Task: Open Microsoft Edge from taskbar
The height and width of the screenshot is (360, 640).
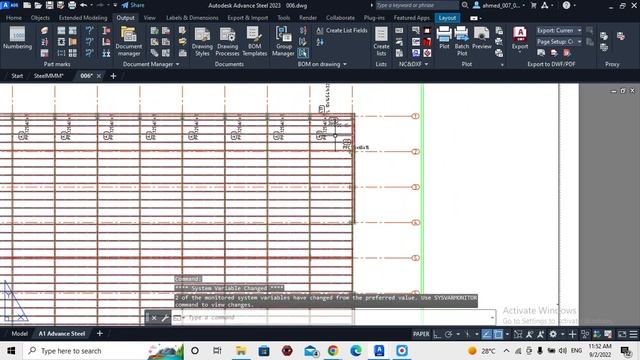Action: (x=356, y=351)
